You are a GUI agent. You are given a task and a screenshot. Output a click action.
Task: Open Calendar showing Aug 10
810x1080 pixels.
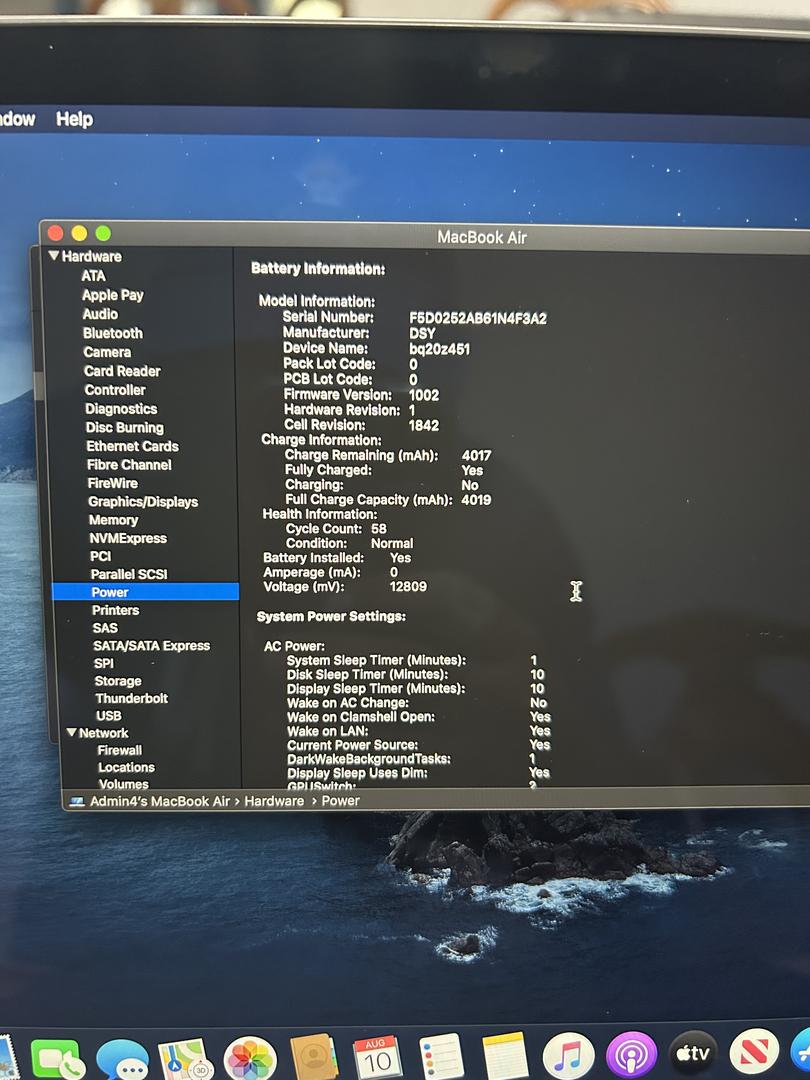point(377,1058)
